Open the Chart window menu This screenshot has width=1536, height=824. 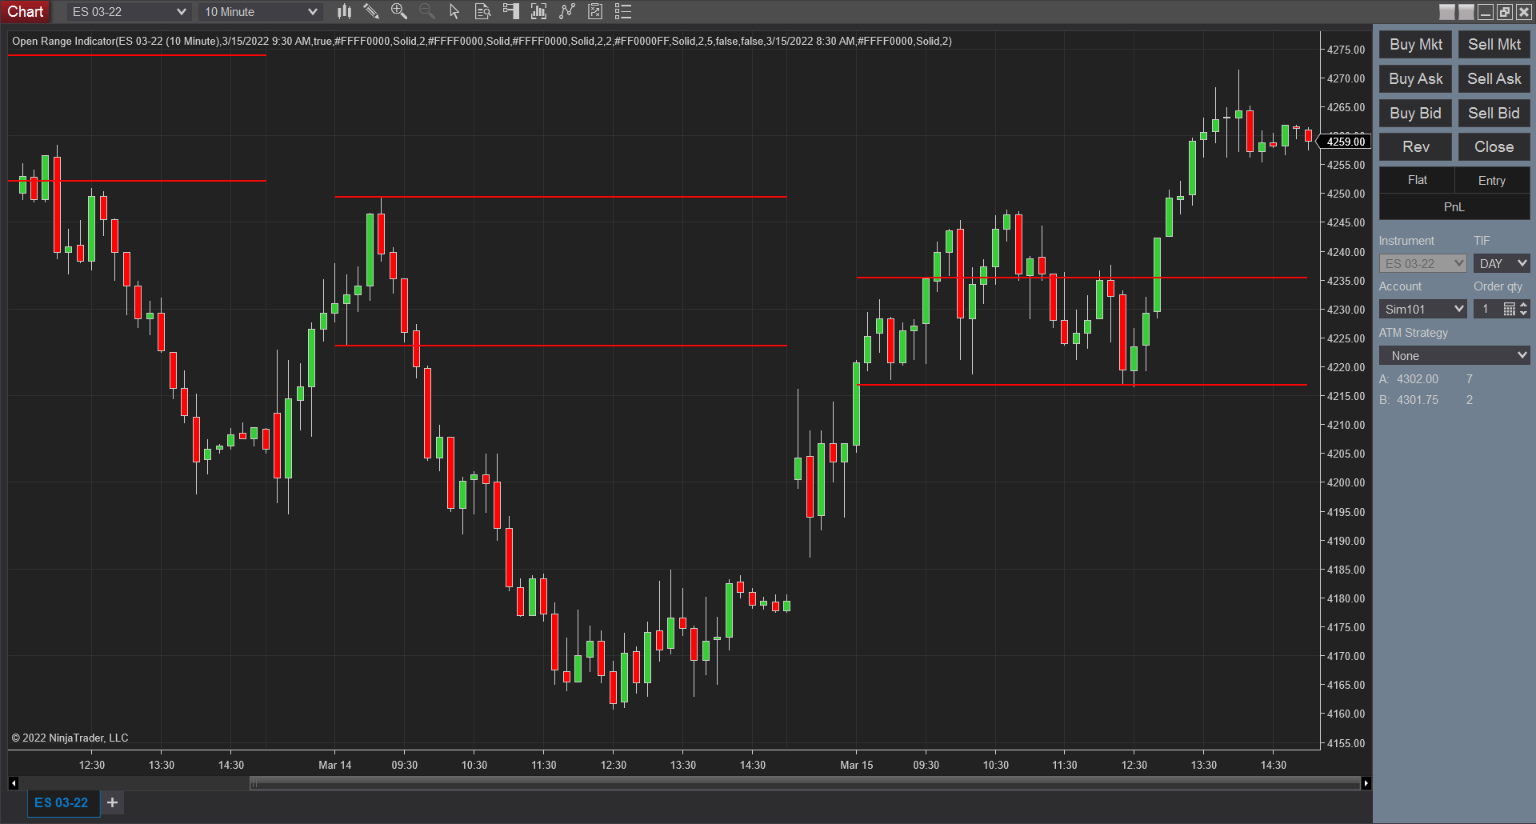pyautogui.click(x=25, y=12)
